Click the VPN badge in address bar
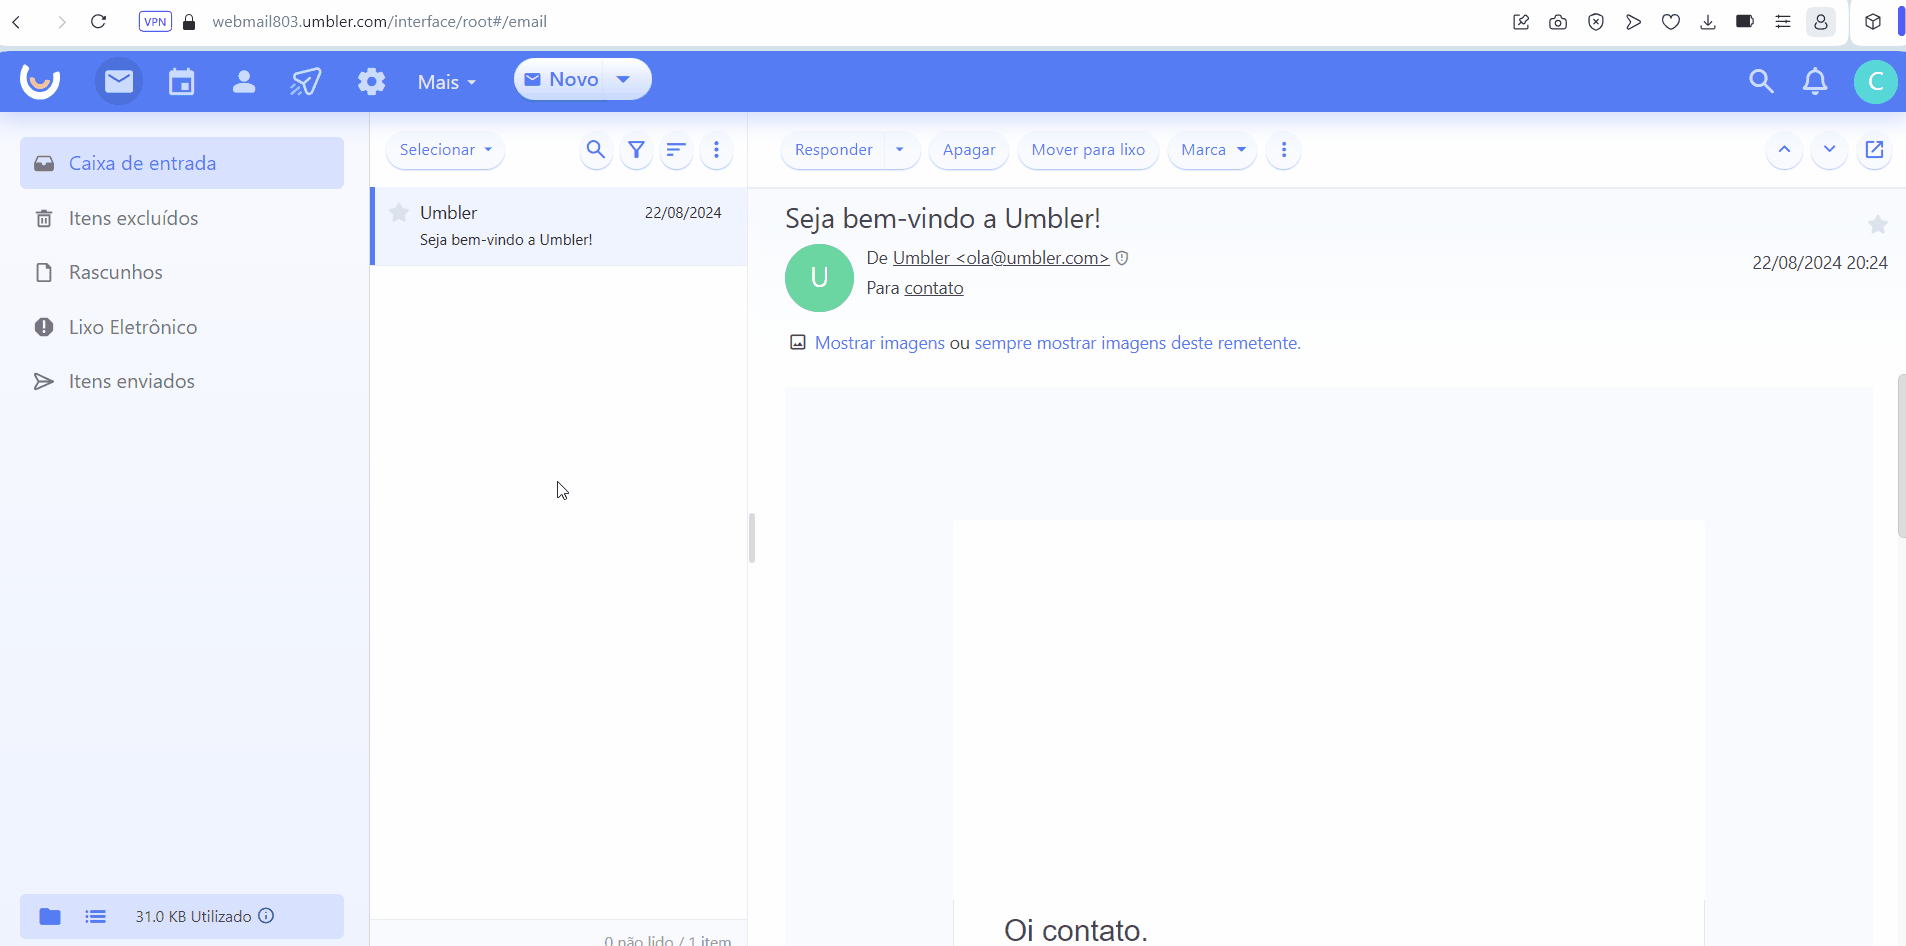The image size is (1906, 946). pyautogui.click(x=155, y=22)
